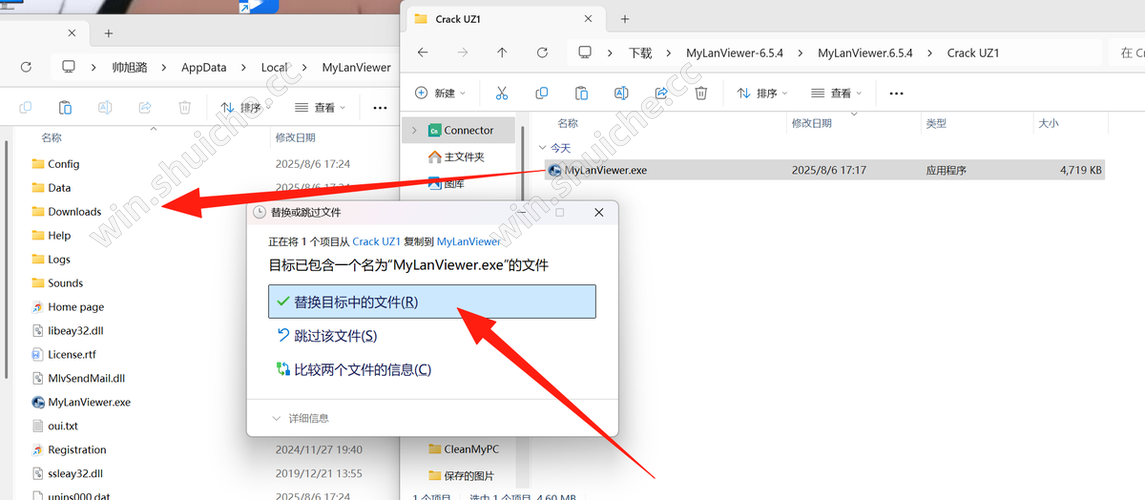
Task: Select Connector in the navigation pane
Action: 461,131
